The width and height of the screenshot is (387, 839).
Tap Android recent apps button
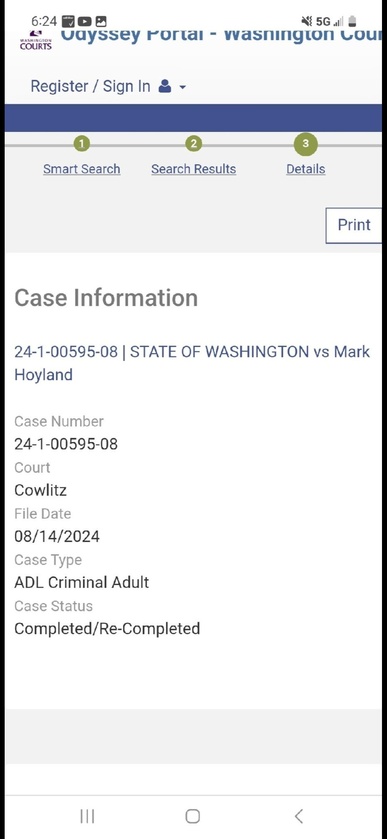tap(87, 816)
